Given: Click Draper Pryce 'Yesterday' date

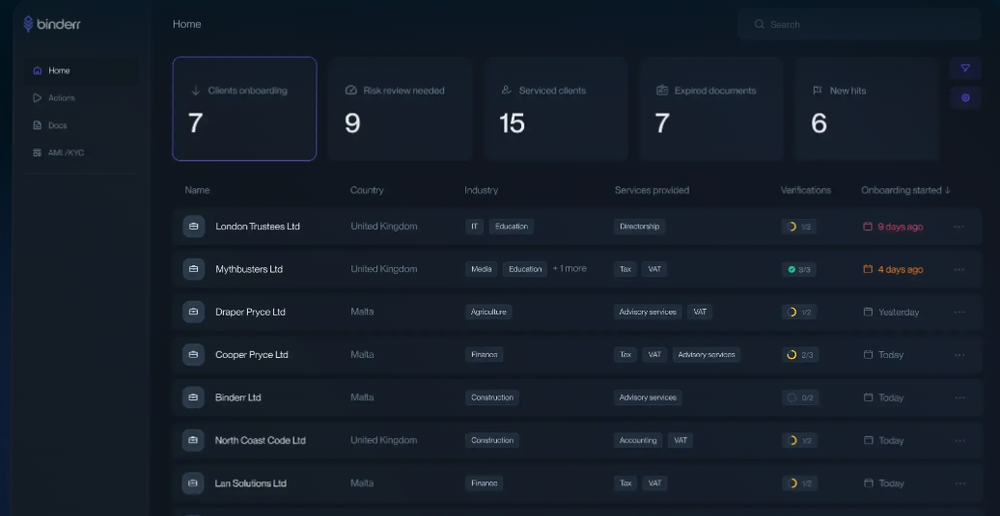Looking at the screenshot, I should coord(891,312).
